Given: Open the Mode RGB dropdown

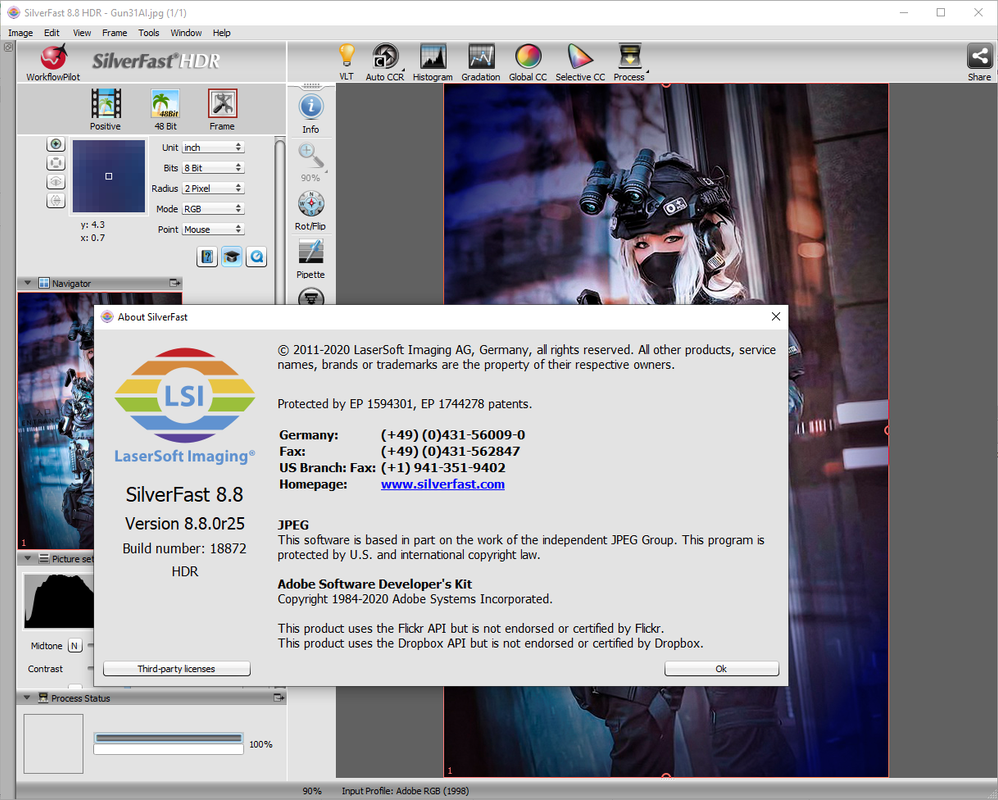Looking at the screenshot, I should [213, 209].
